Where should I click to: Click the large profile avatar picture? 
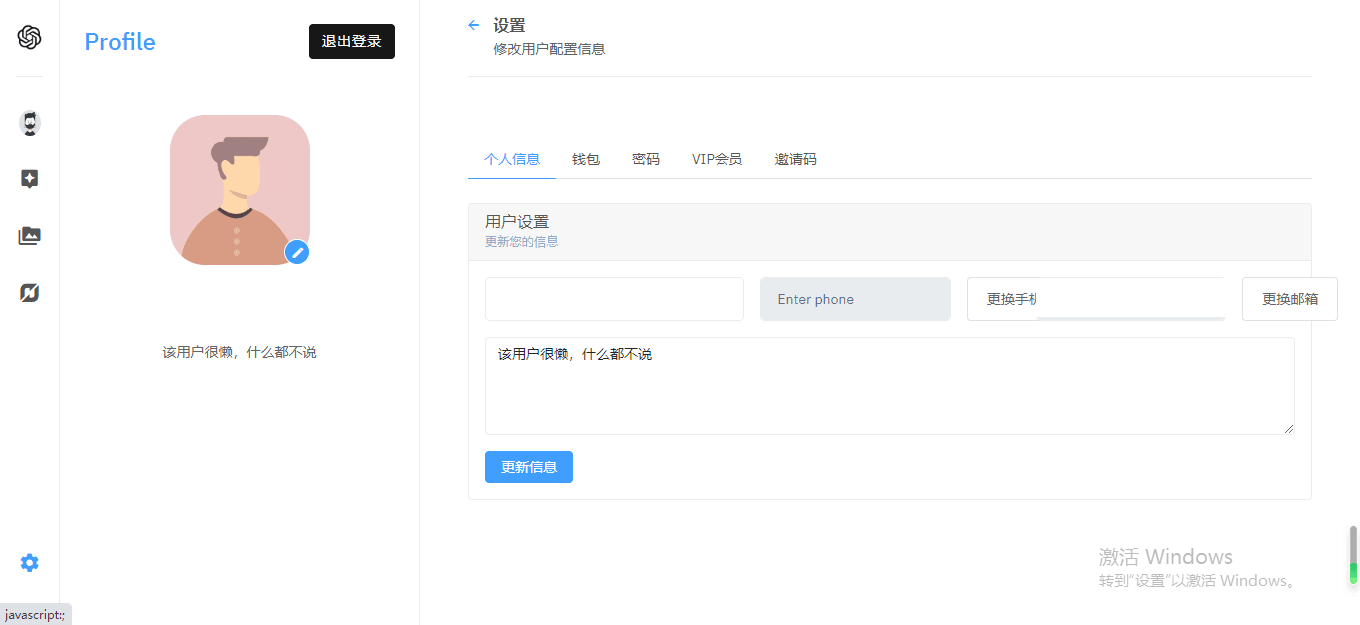coord(239,189)
